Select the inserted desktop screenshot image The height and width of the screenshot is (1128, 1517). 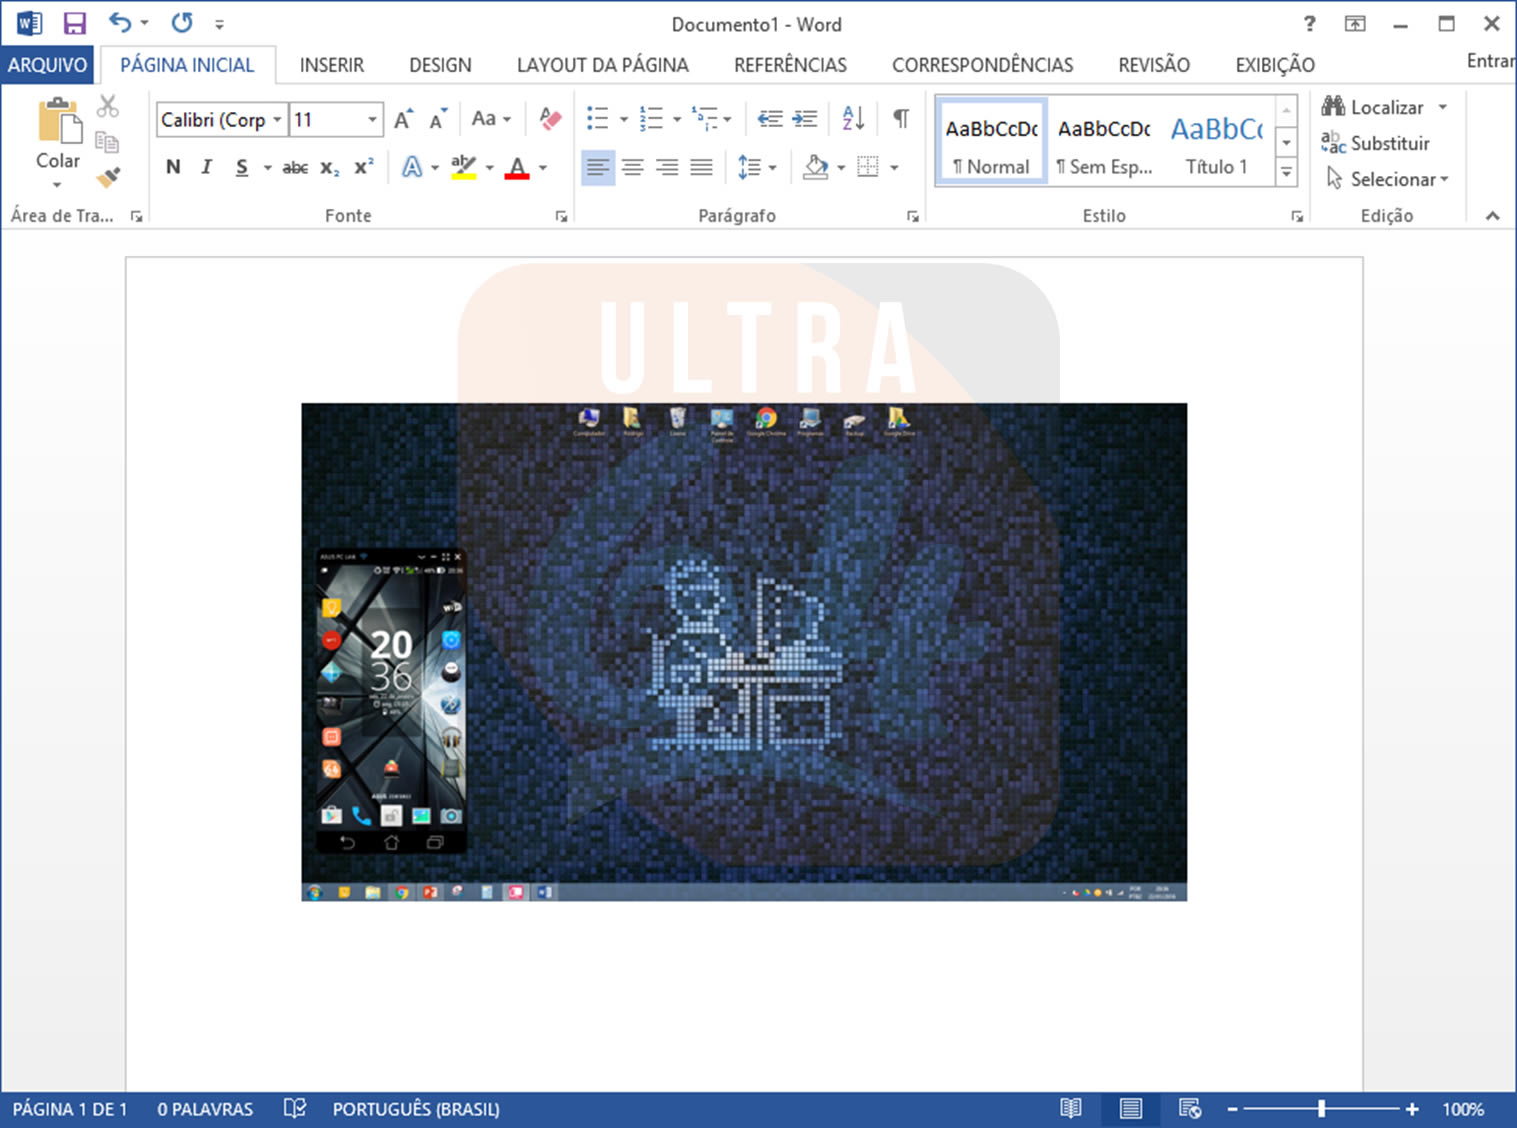click(744, 651)
